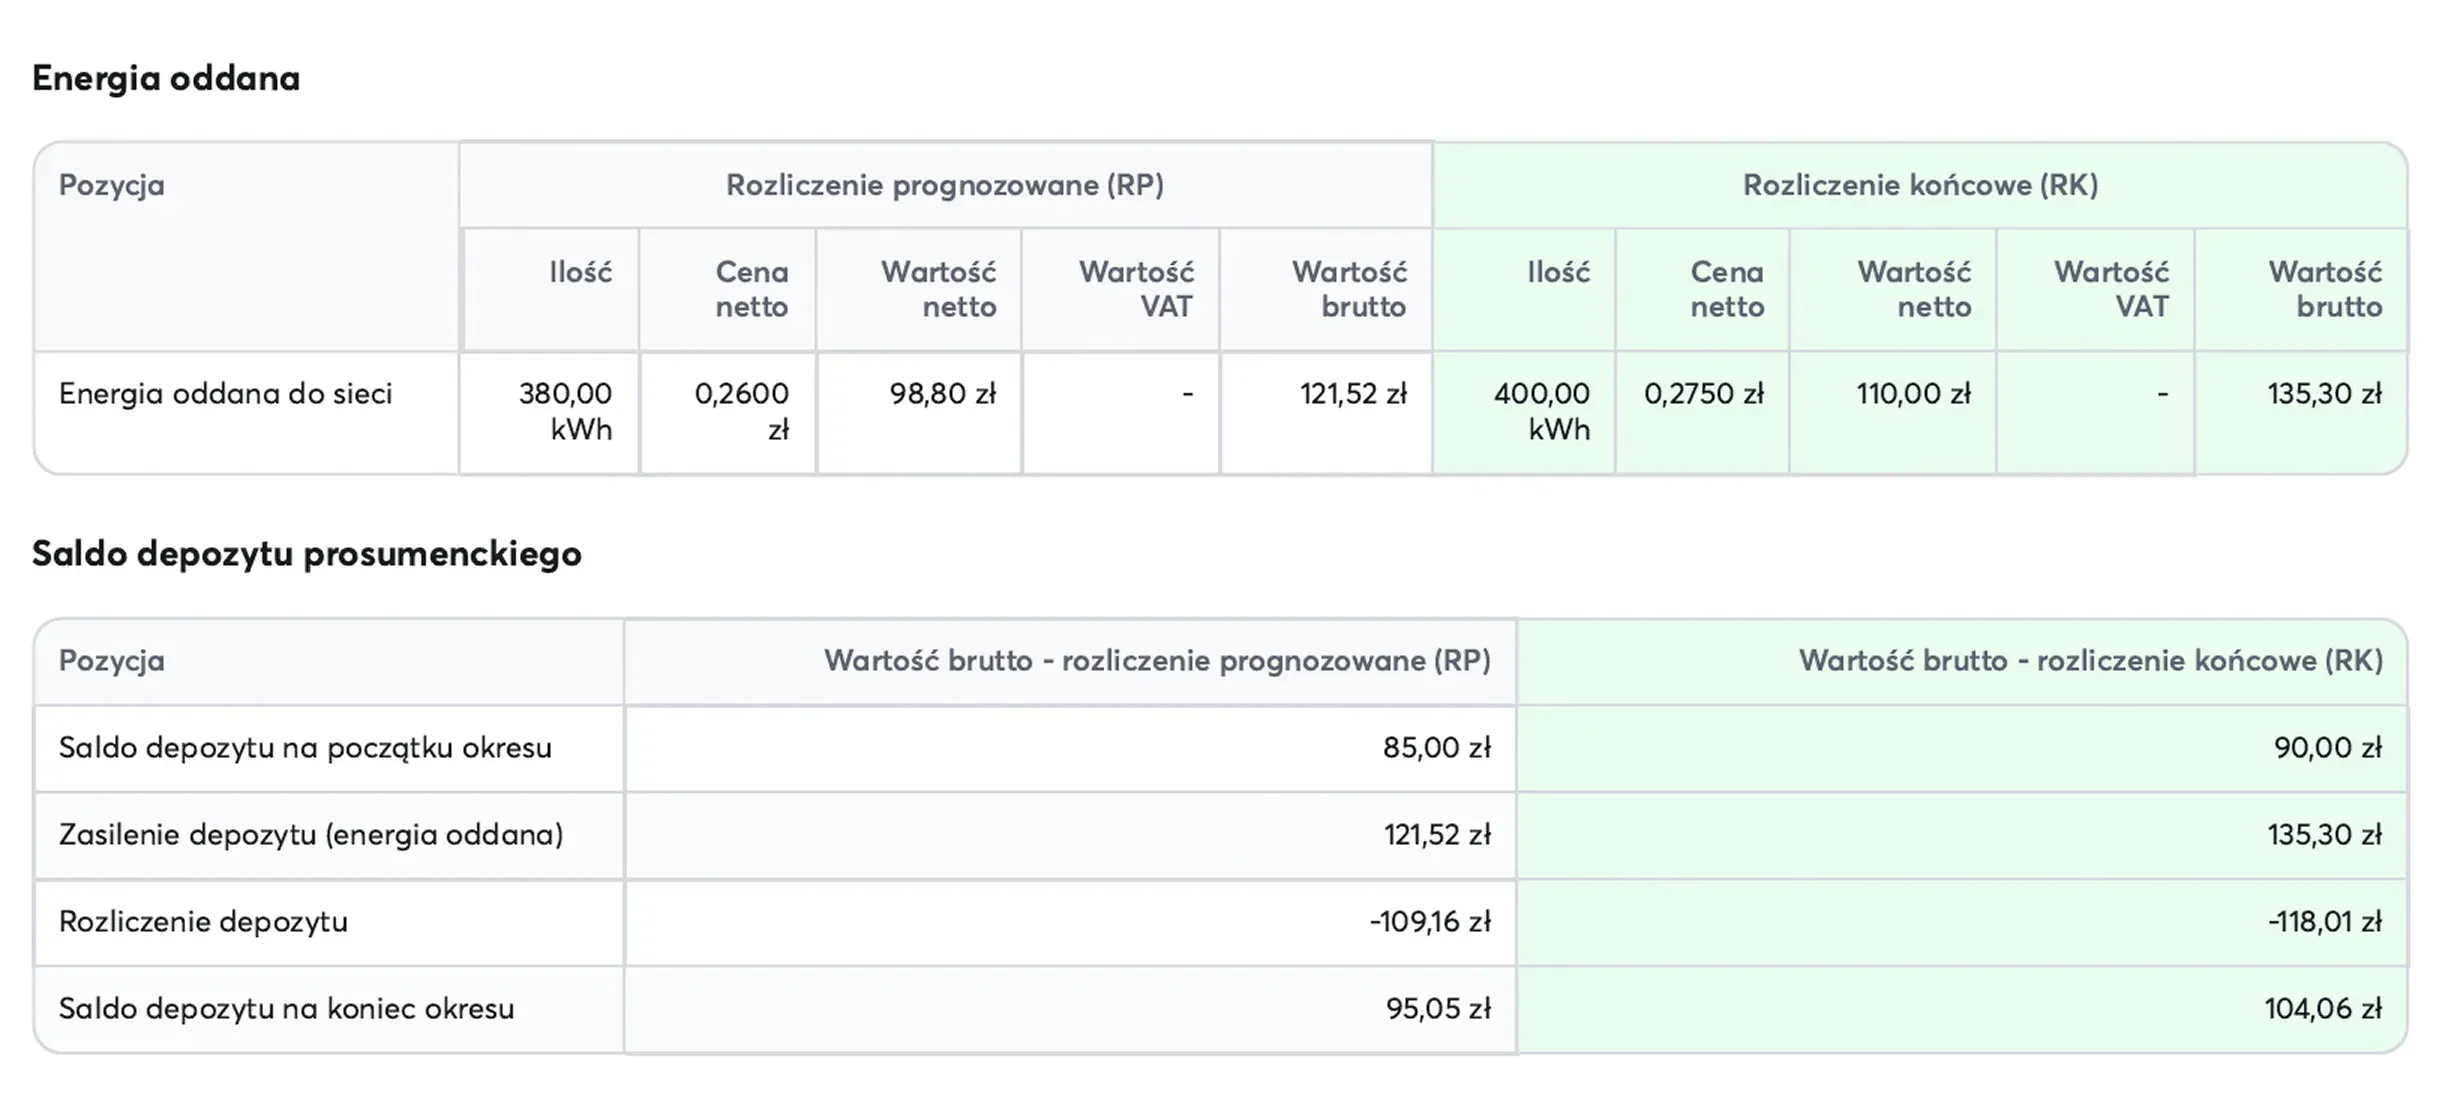Select 'Zasilenie depozytu (energia oddana)' row label
The image size is (2460, 1110).
(x=311, y=835)
